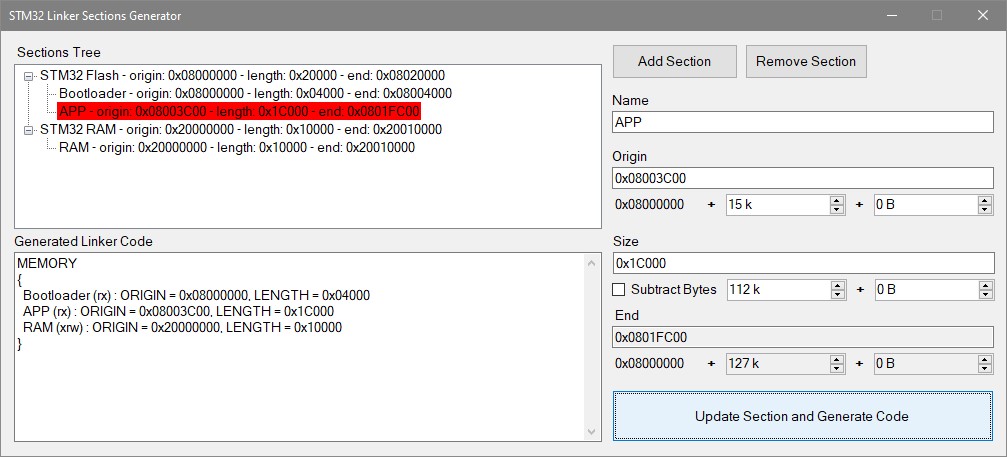The width and height of the screenshot is (1007, 457).
Task: Focus the Name input field
Action: coord(803,122)
